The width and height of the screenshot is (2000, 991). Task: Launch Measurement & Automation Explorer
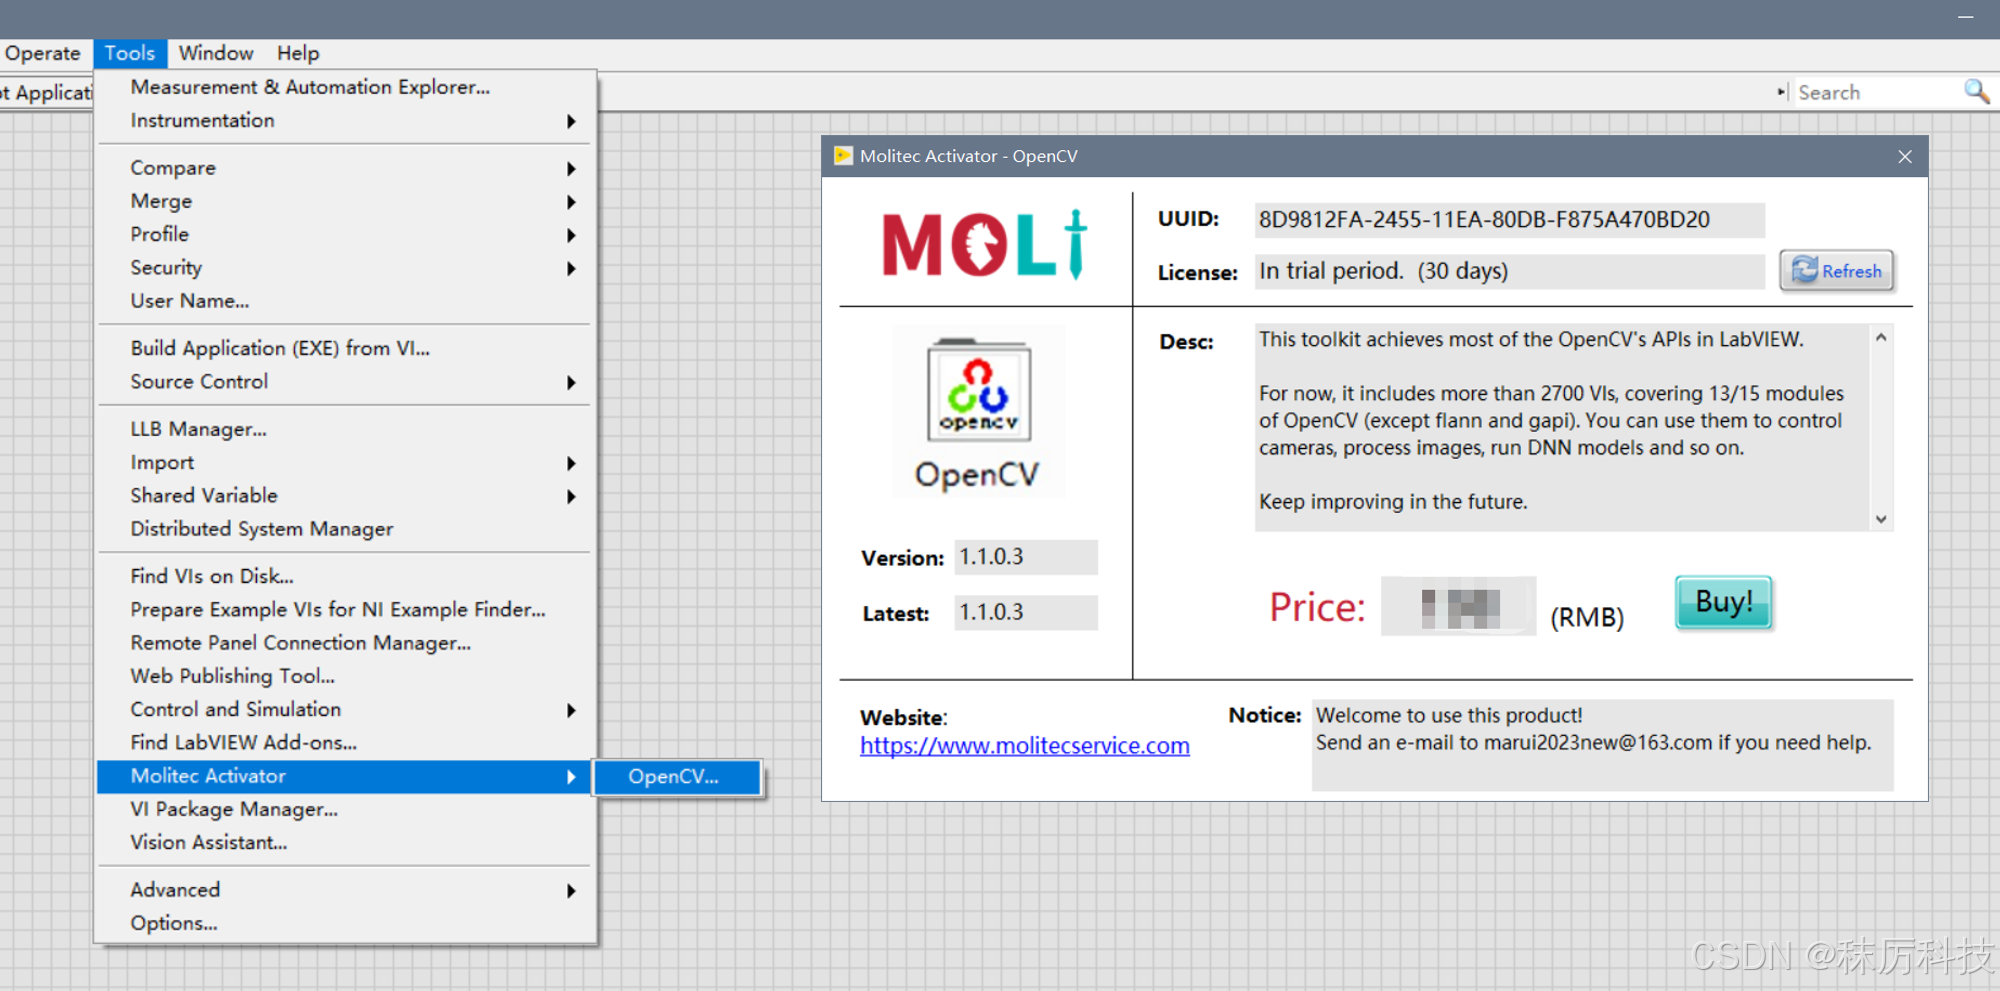point(346,87)
